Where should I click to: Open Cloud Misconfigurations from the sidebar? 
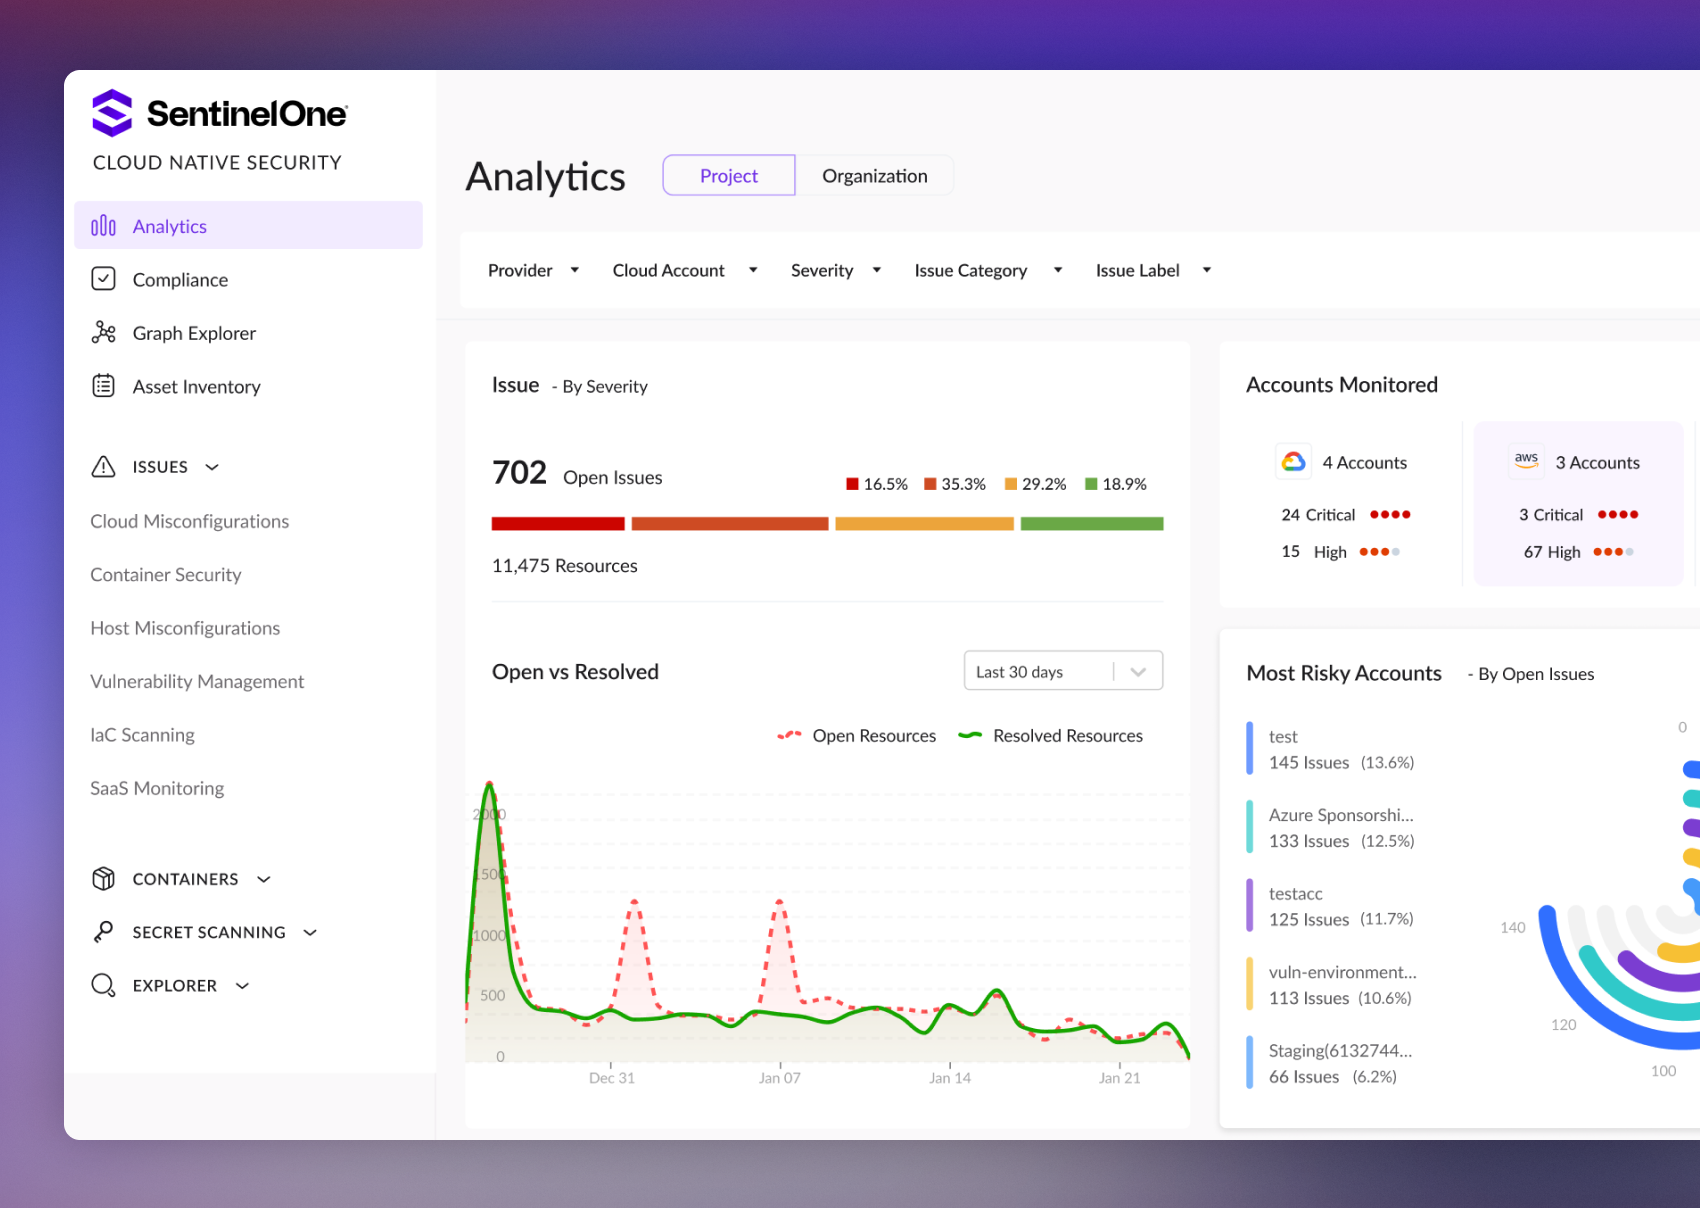(x=189, y=521)
